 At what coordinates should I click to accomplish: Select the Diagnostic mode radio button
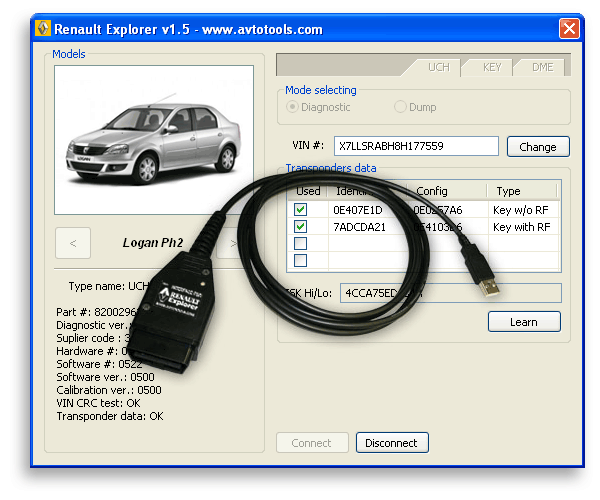tap(292, 107)
